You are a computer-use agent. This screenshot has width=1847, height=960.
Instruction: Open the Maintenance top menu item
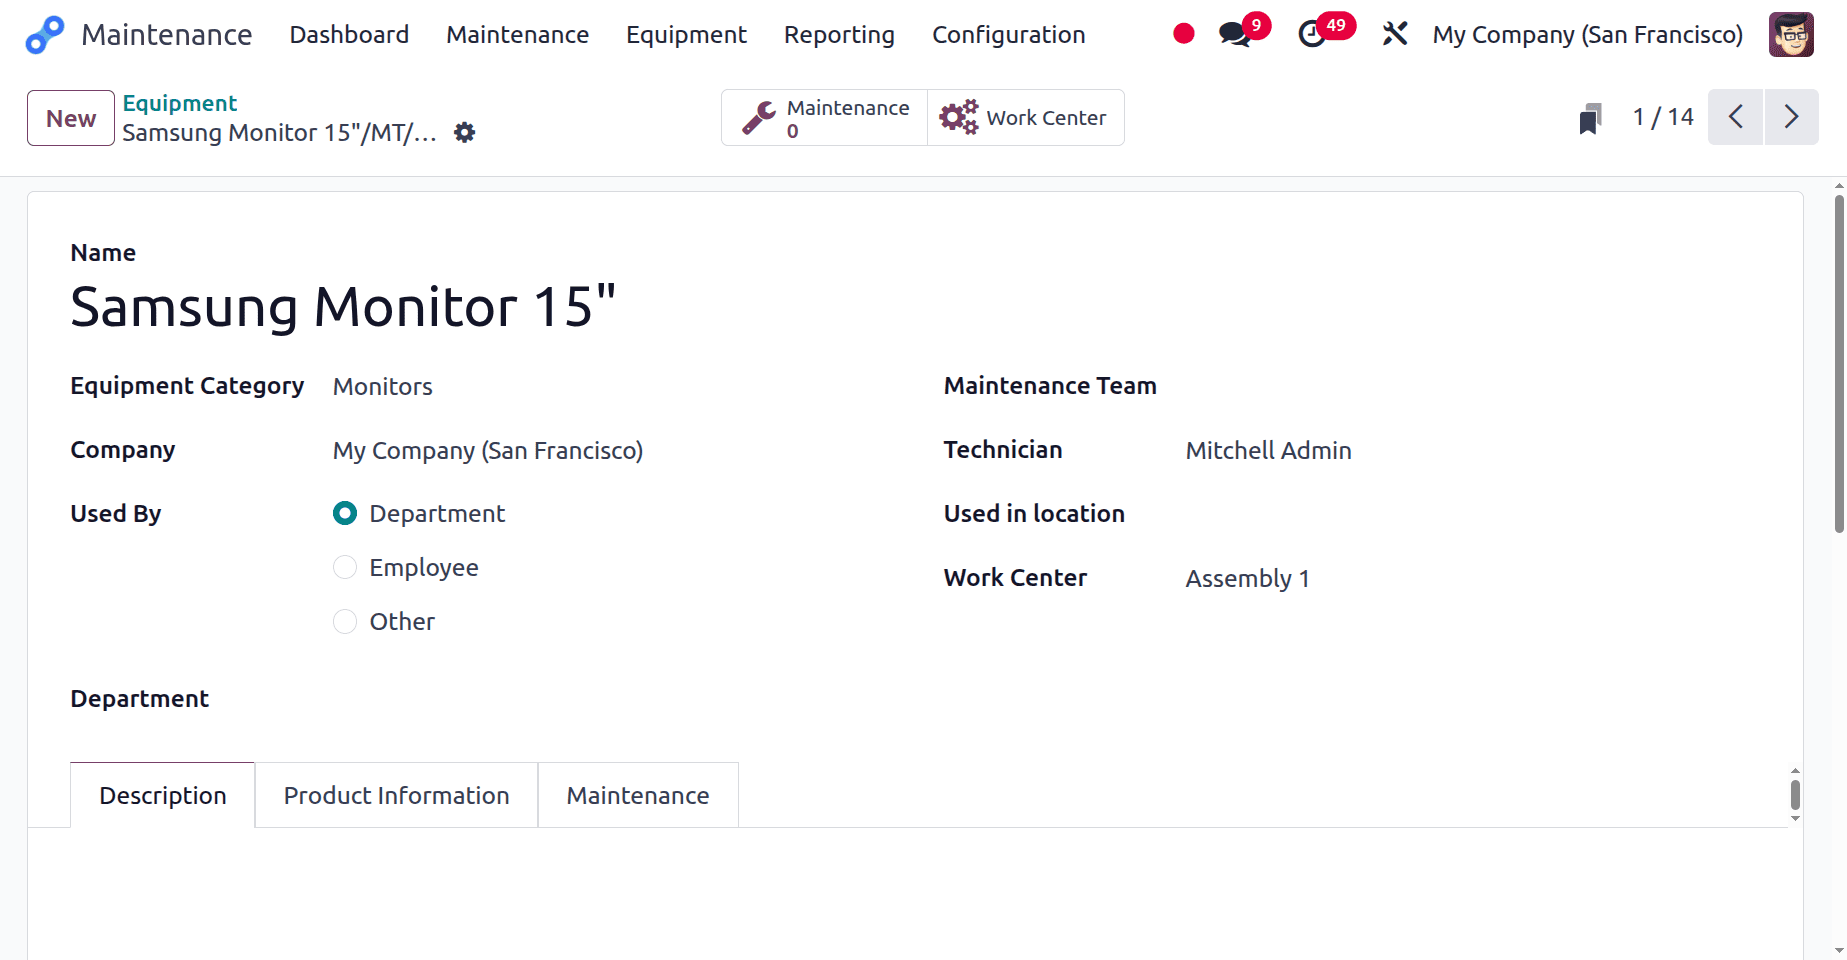click(517, 35)
